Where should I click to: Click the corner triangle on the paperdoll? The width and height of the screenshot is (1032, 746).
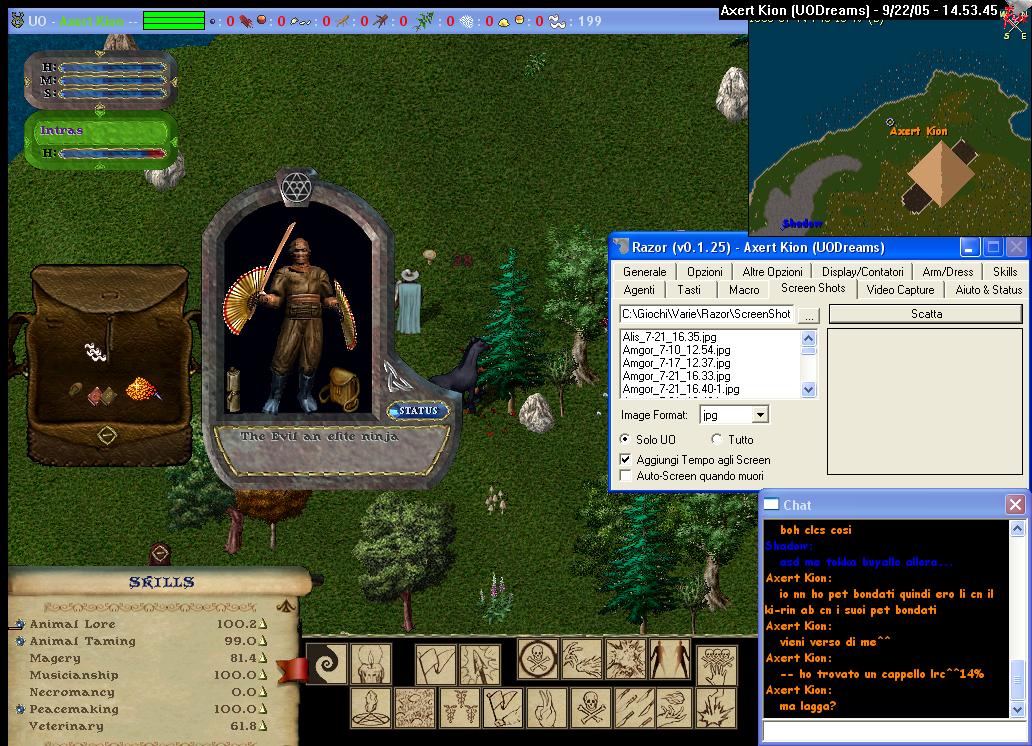tap(397, 377)
